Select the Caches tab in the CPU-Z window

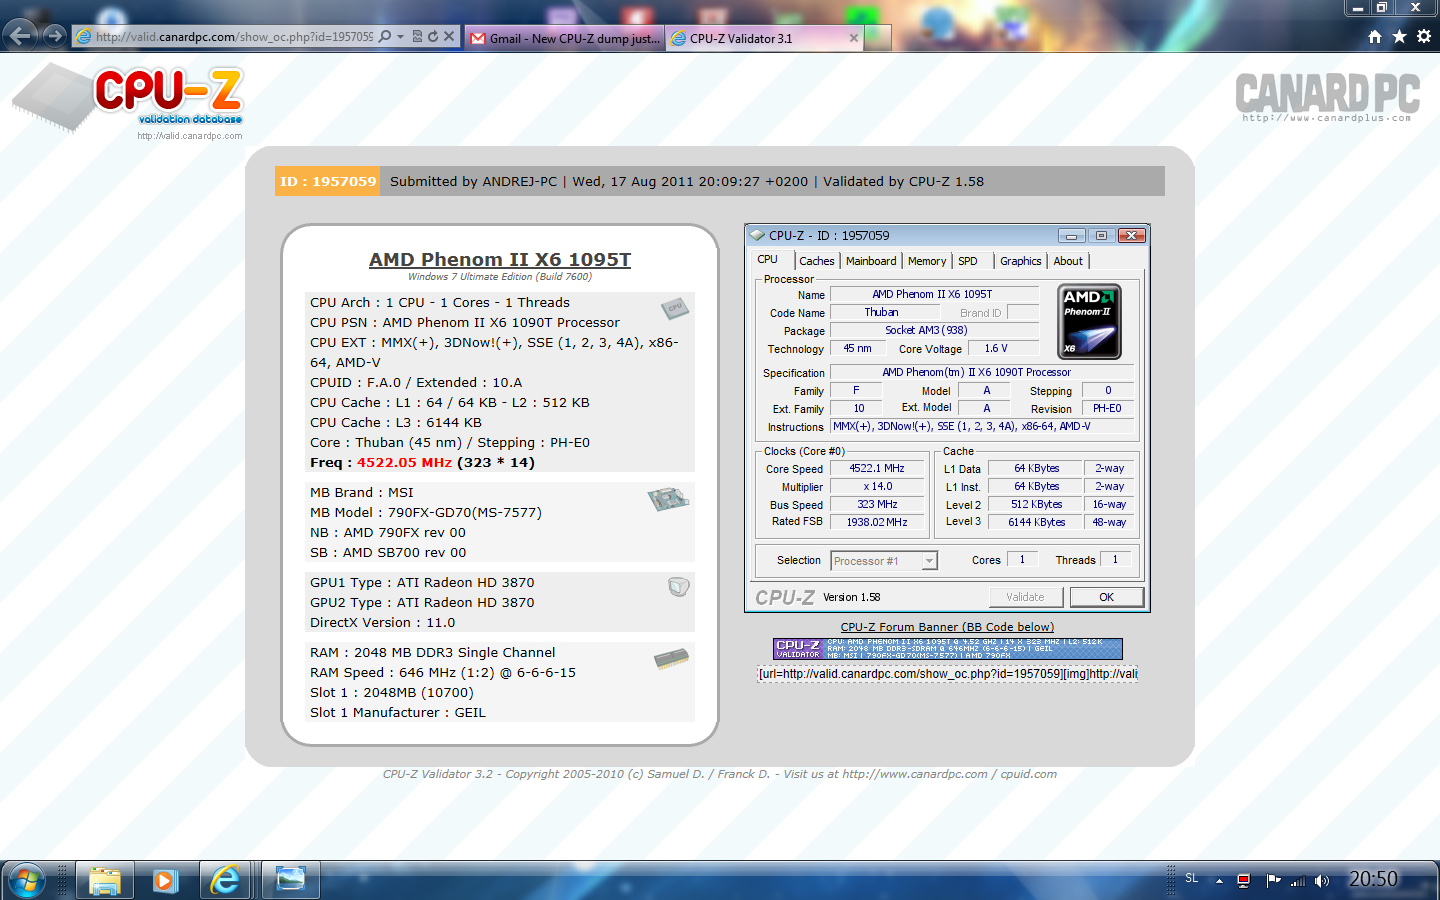click(817, 261)
